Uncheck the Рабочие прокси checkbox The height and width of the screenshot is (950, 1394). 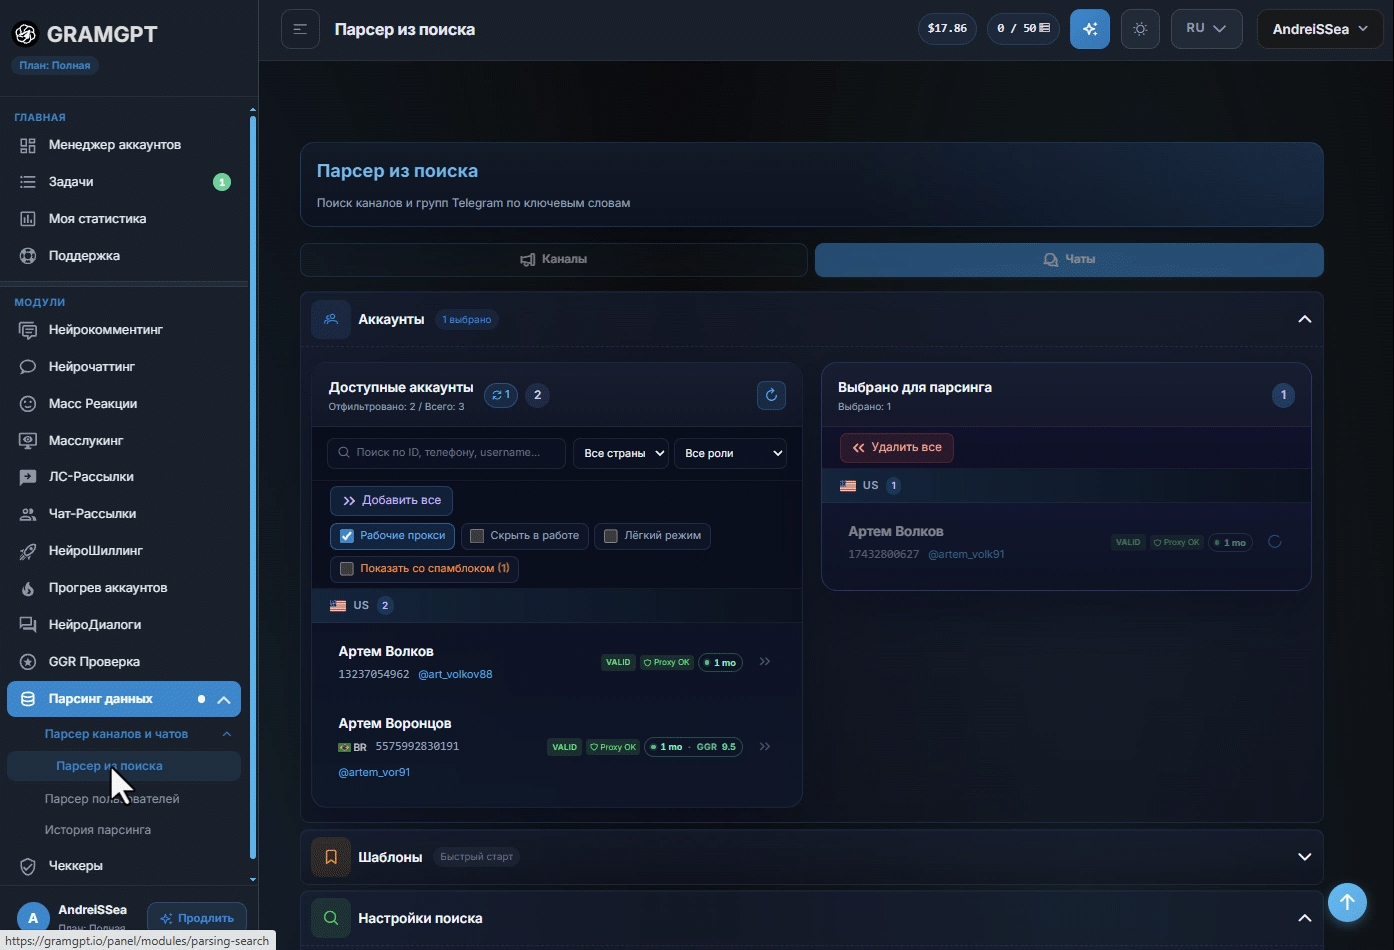pos(347,536)
